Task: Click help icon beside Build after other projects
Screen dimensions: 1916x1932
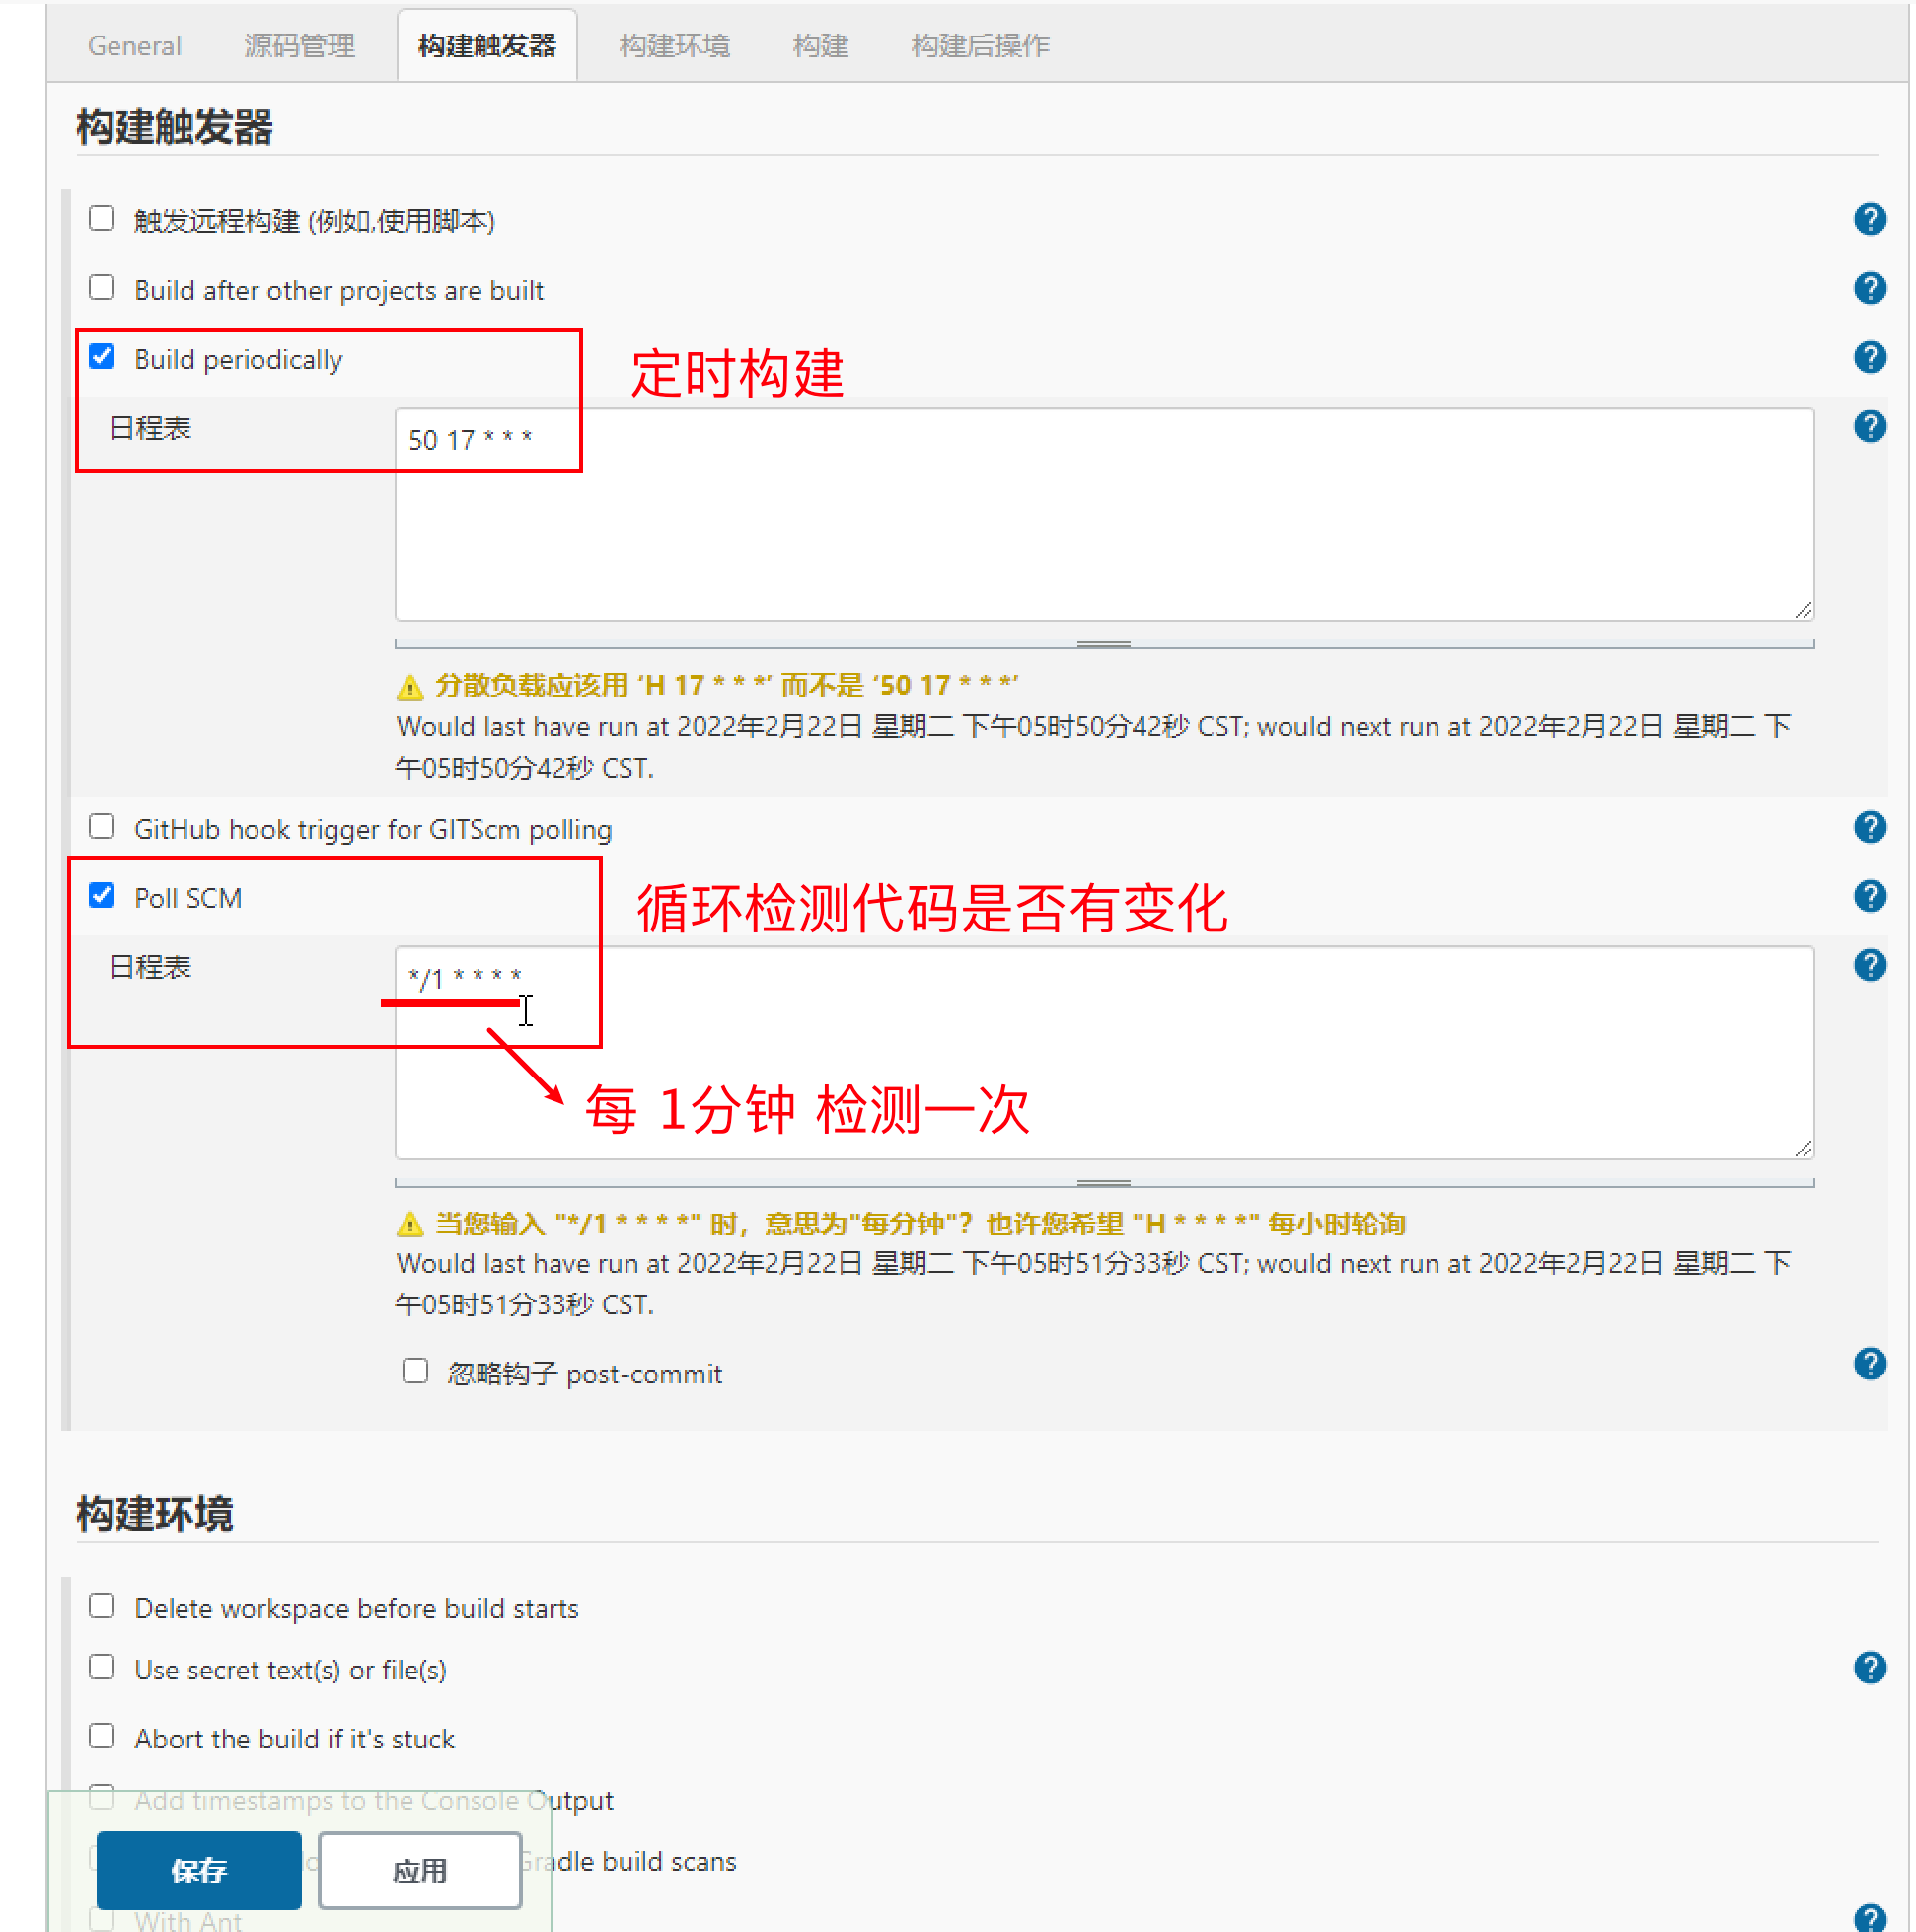Action: point(1868,288)
